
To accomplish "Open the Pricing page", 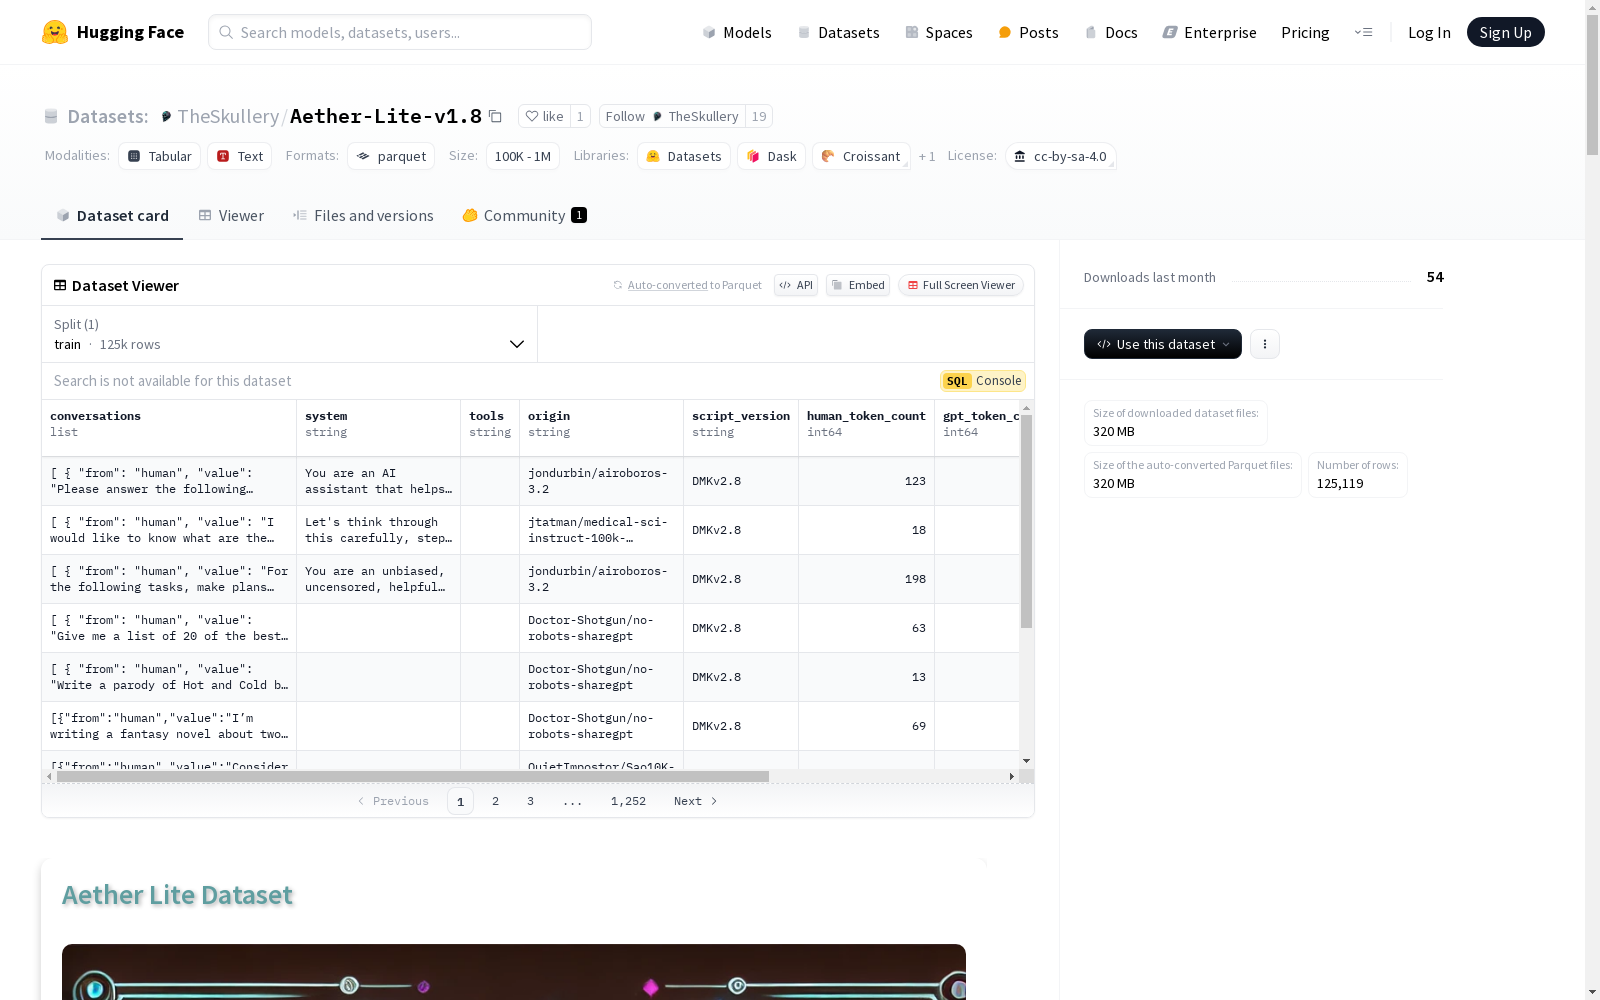I will pos(1305,32).
